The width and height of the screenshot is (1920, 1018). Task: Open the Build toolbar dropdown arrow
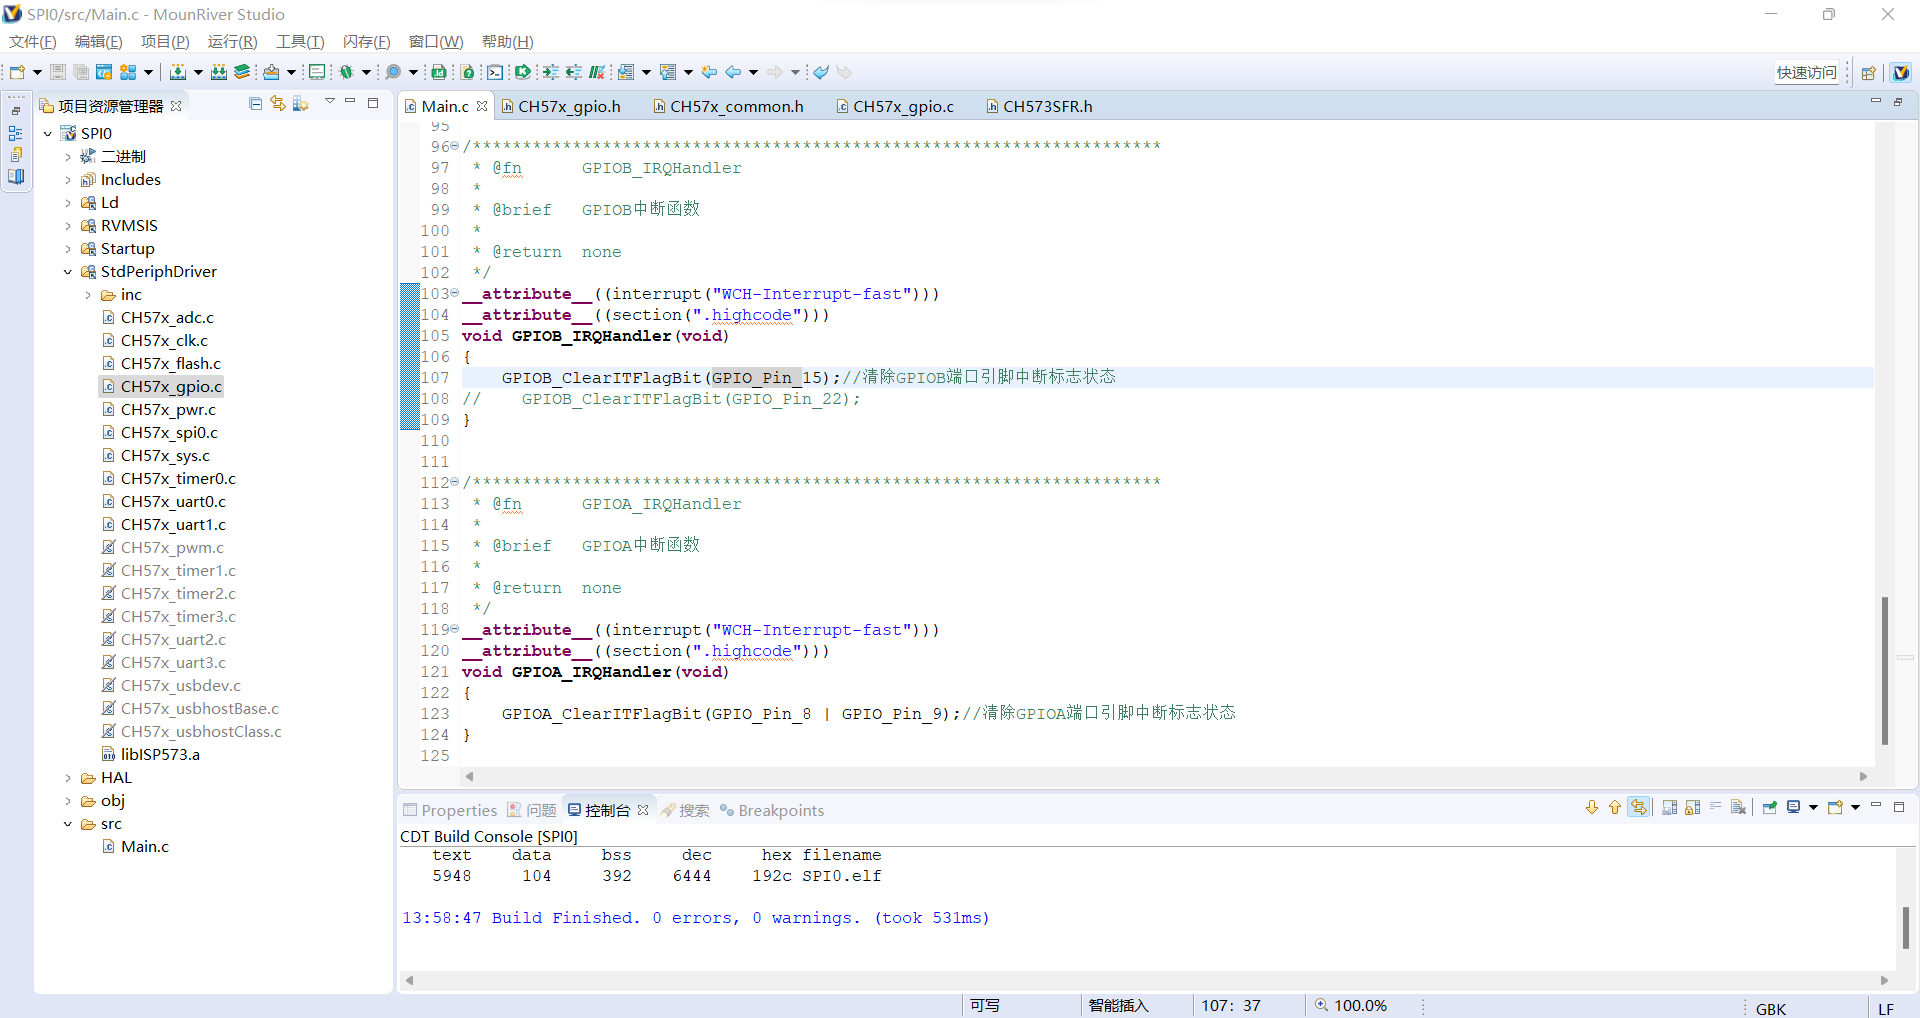click(197, 72)
